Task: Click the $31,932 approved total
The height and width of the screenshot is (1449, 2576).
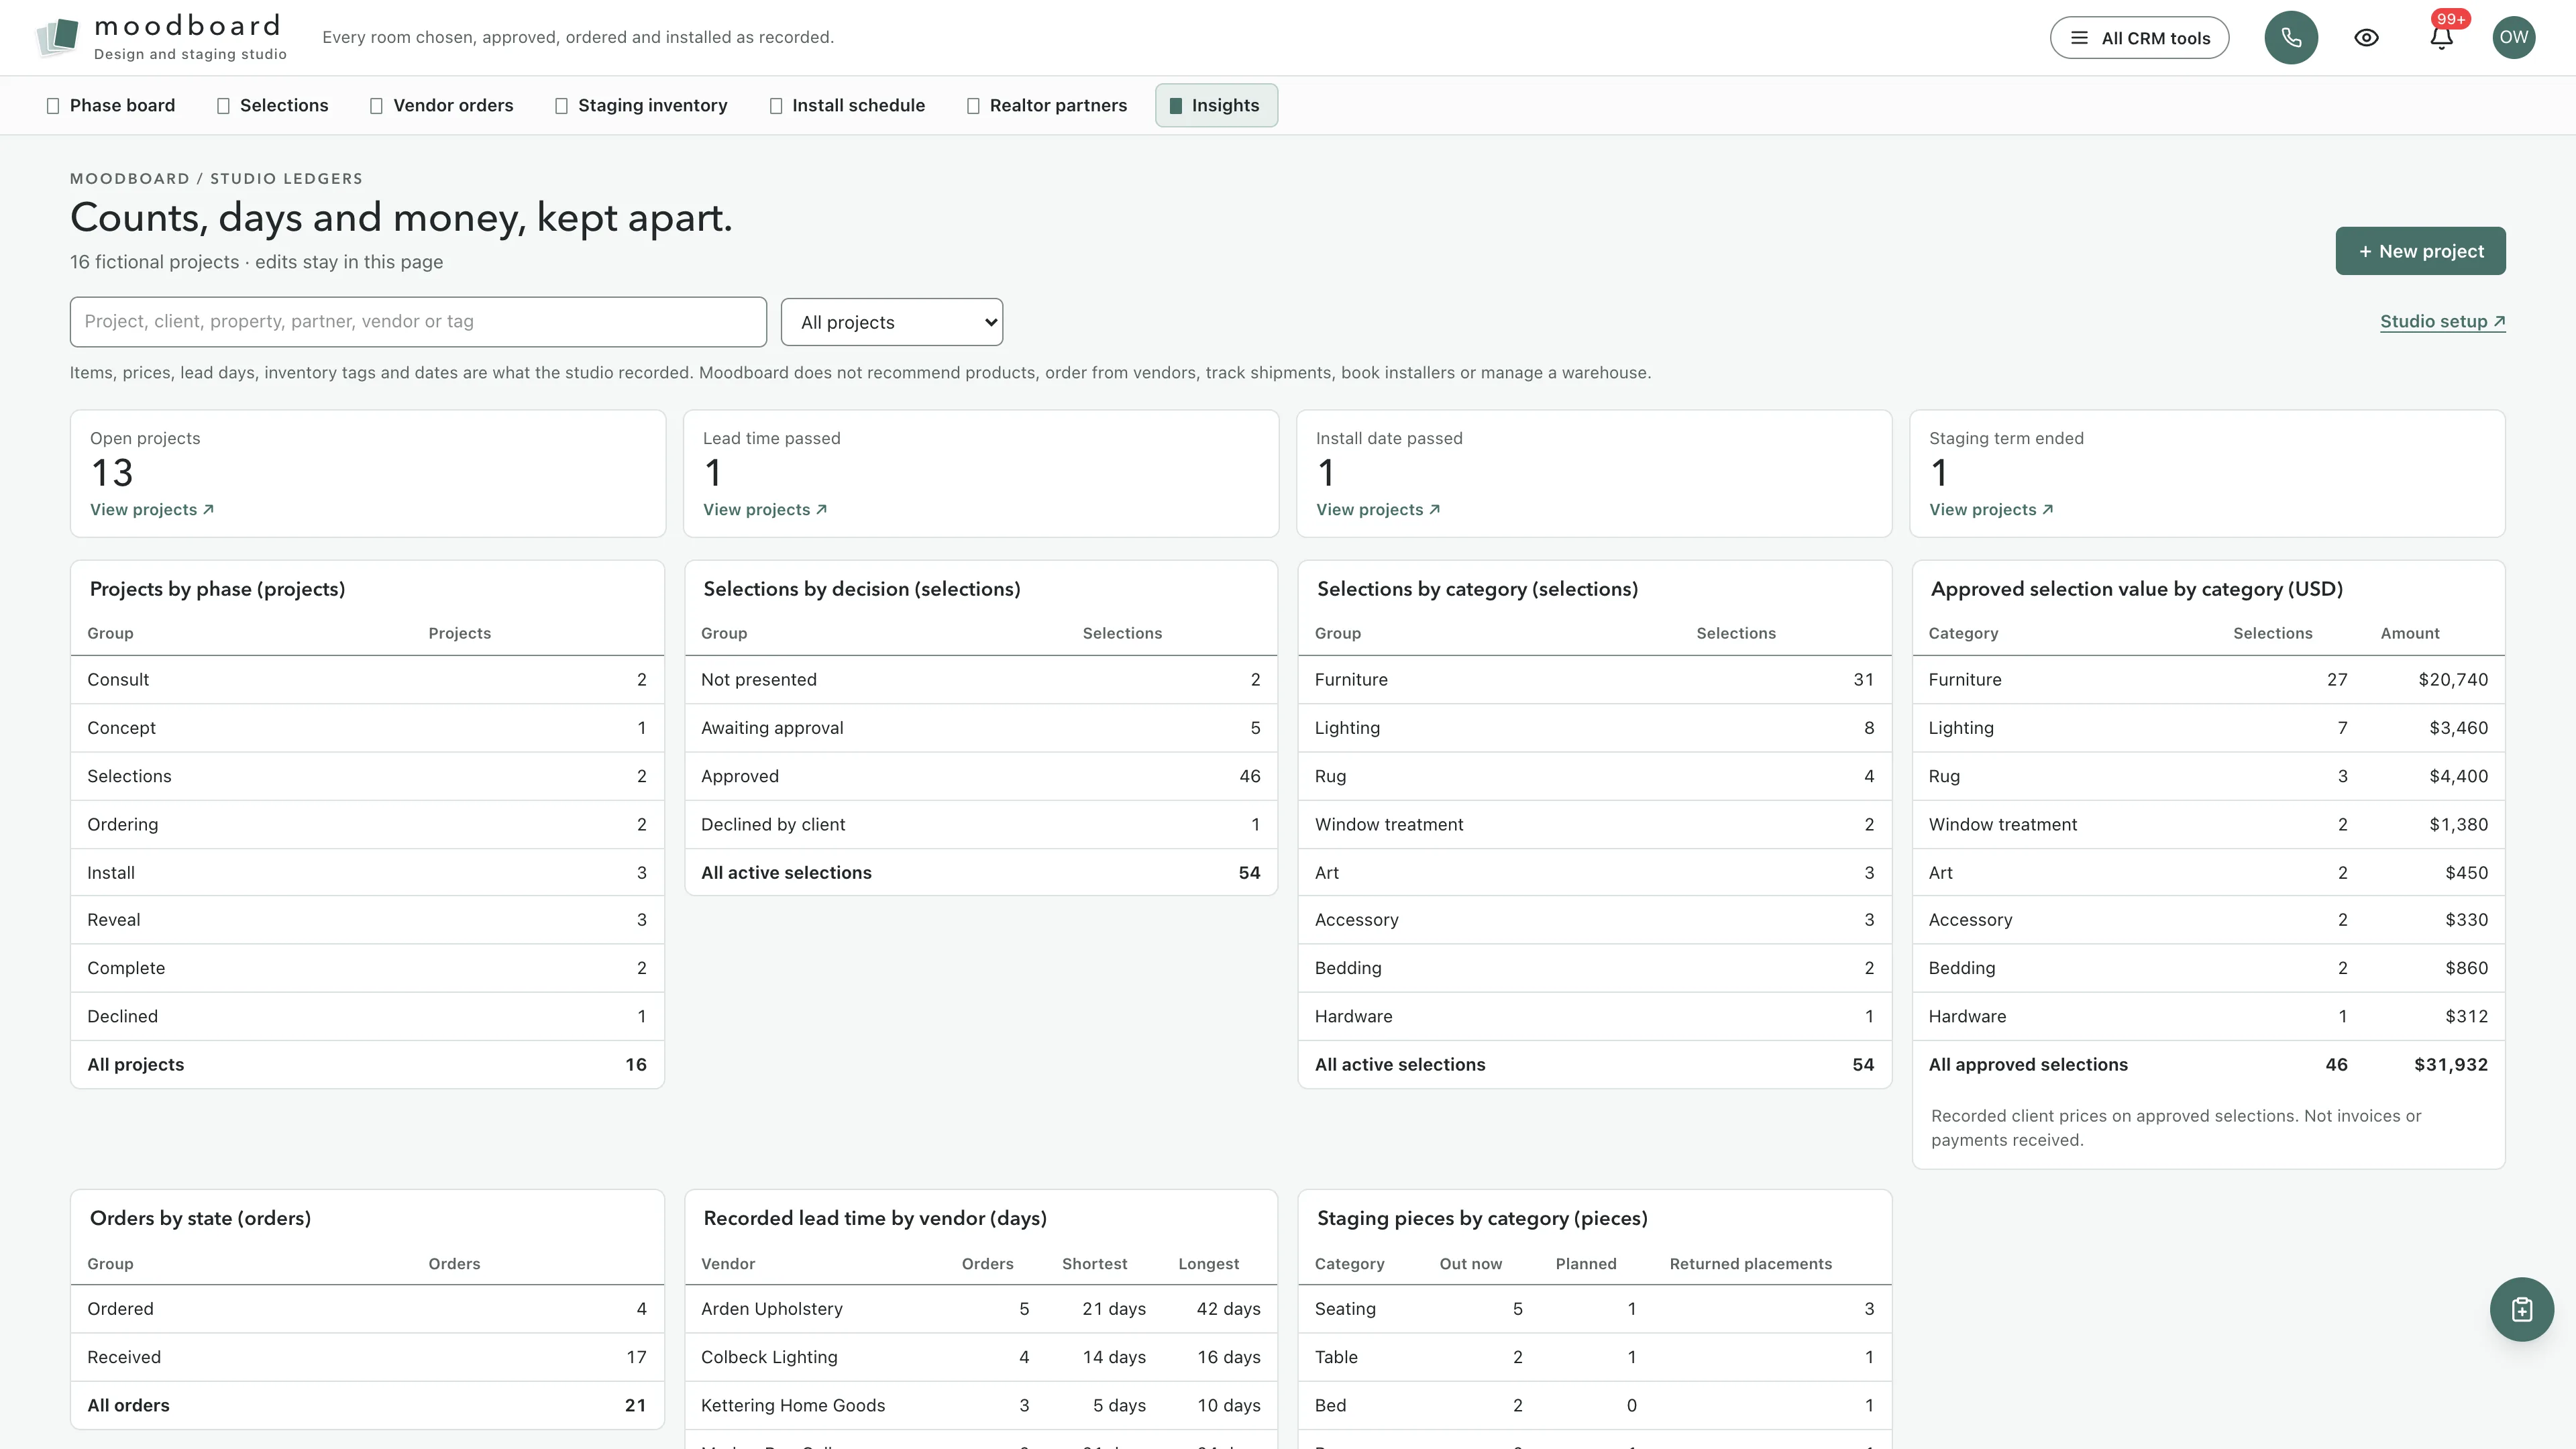Action: (2451, 1065)
